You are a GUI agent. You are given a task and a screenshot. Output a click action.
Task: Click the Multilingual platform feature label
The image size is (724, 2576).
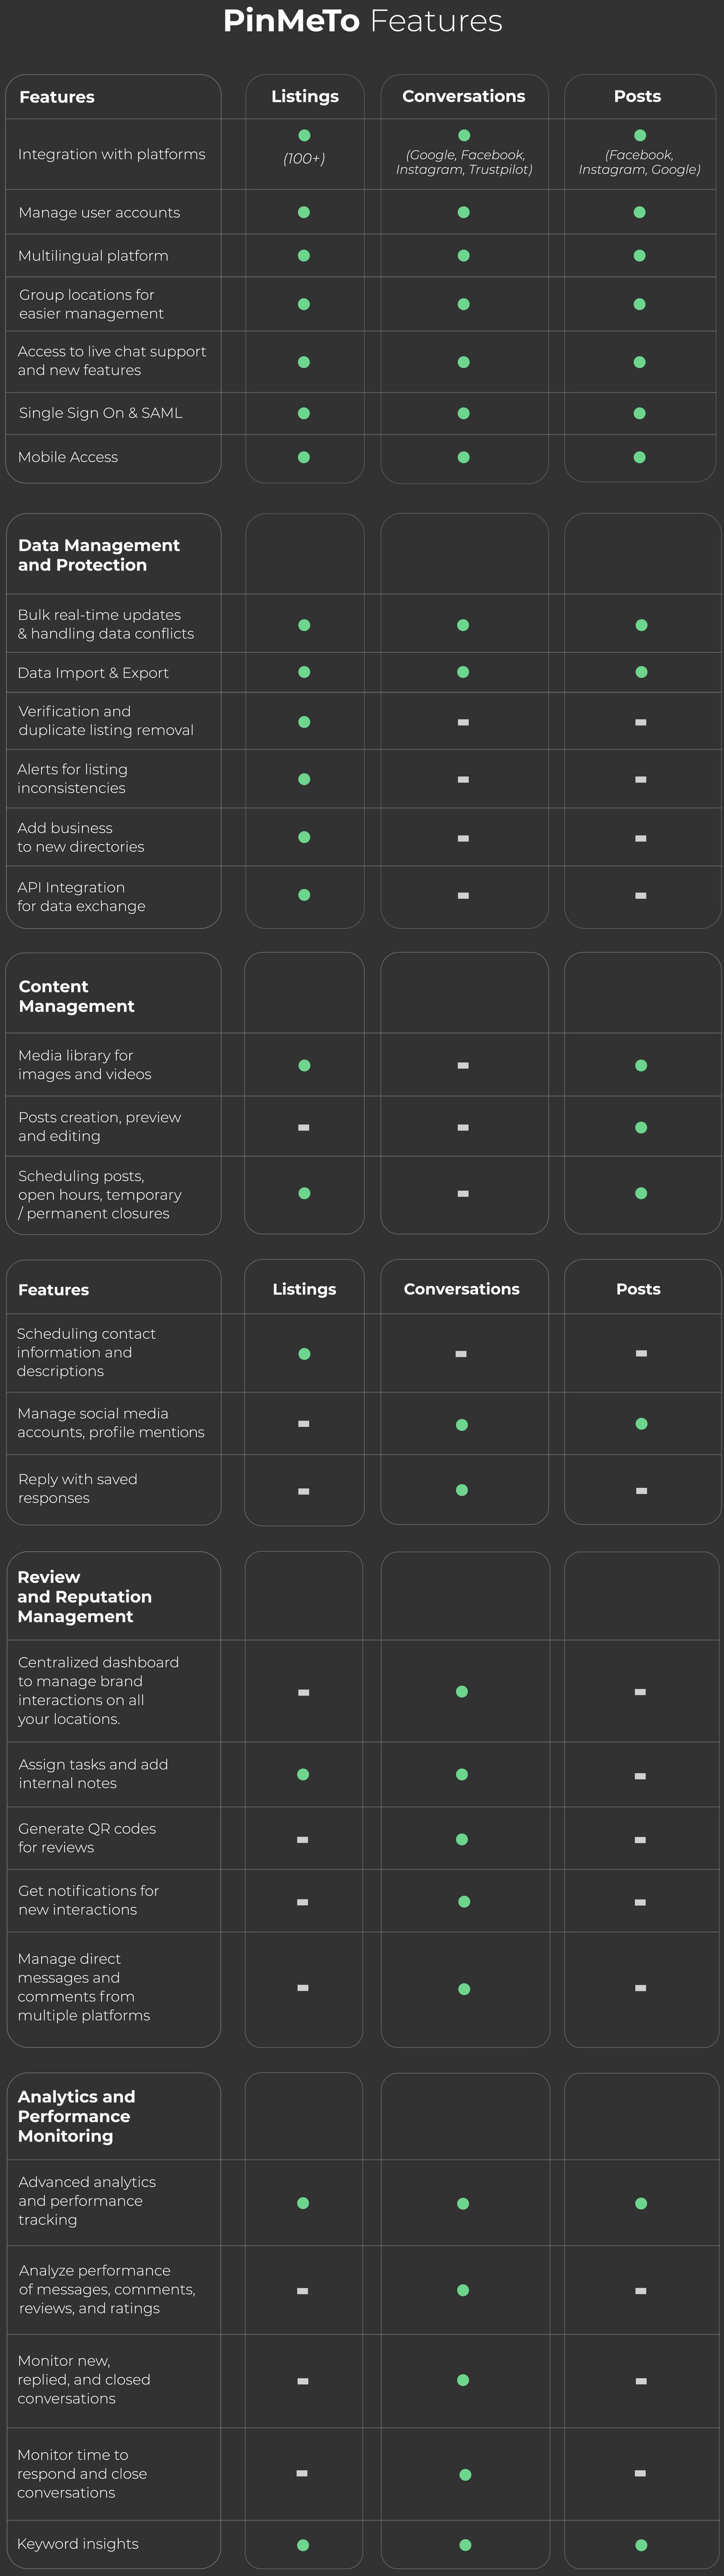tap(93, 256)
